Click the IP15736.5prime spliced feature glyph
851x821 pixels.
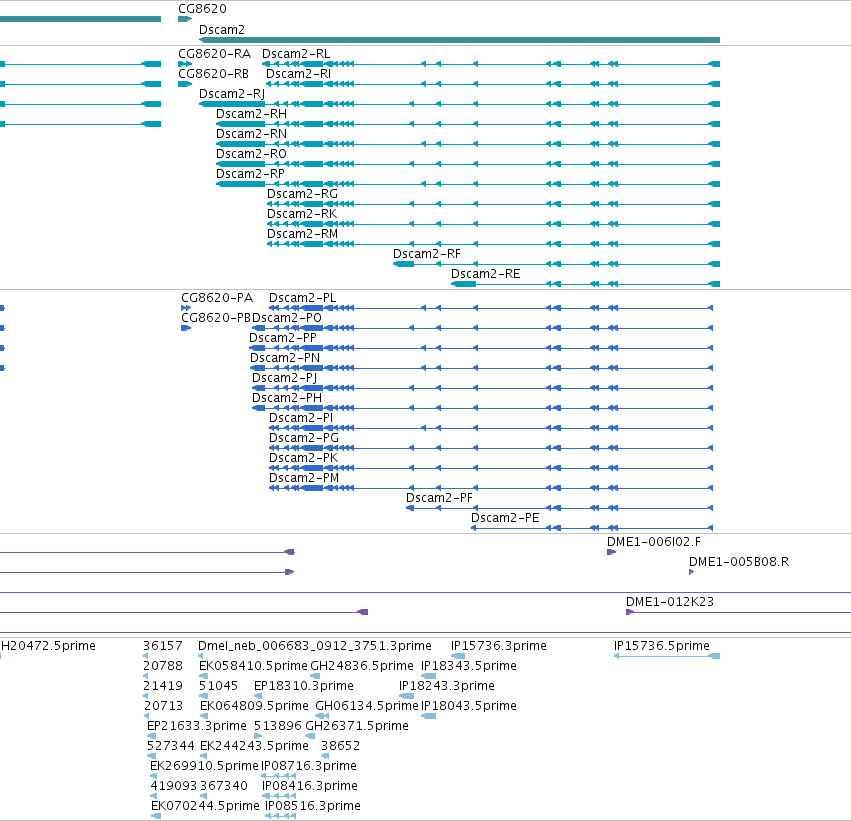tap(666, 656)
